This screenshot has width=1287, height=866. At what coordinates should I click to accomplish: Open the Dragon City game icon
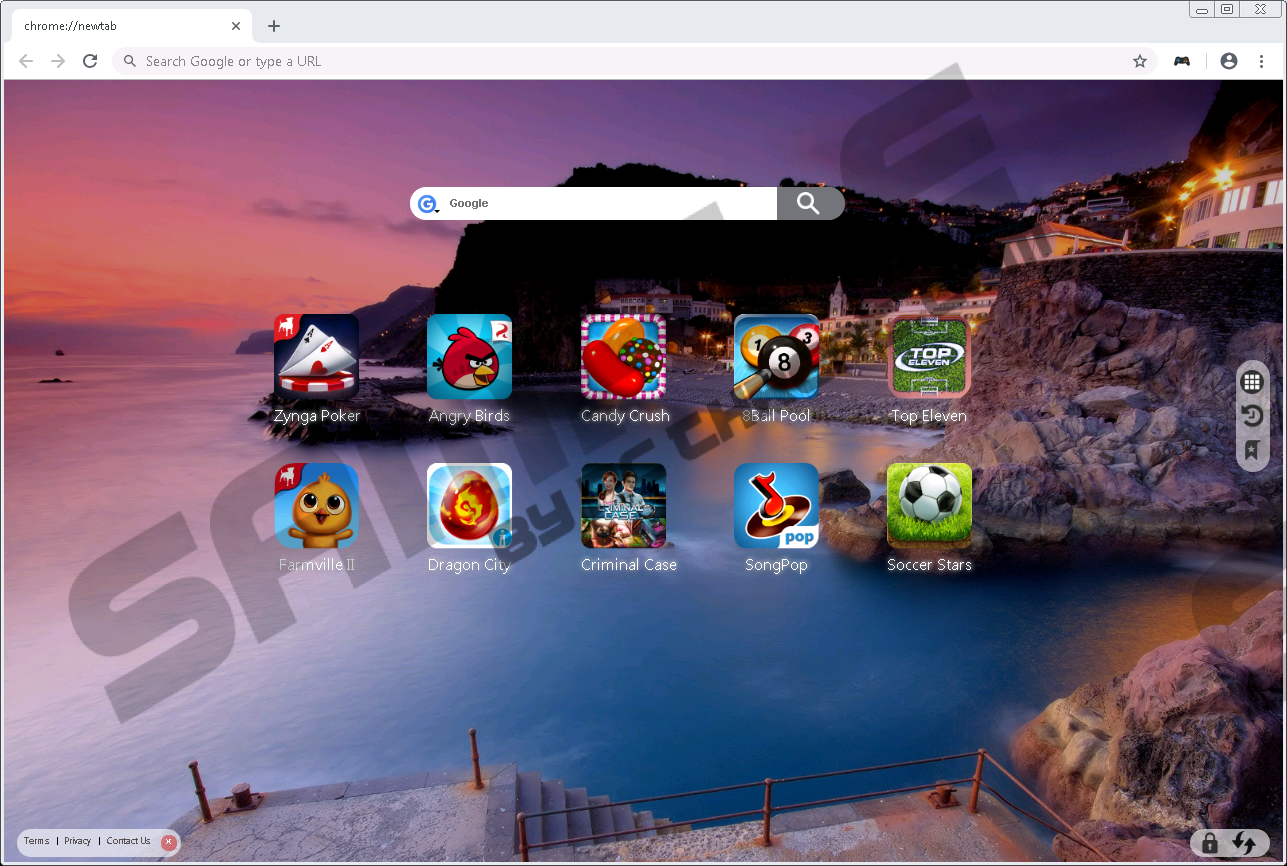469,506
